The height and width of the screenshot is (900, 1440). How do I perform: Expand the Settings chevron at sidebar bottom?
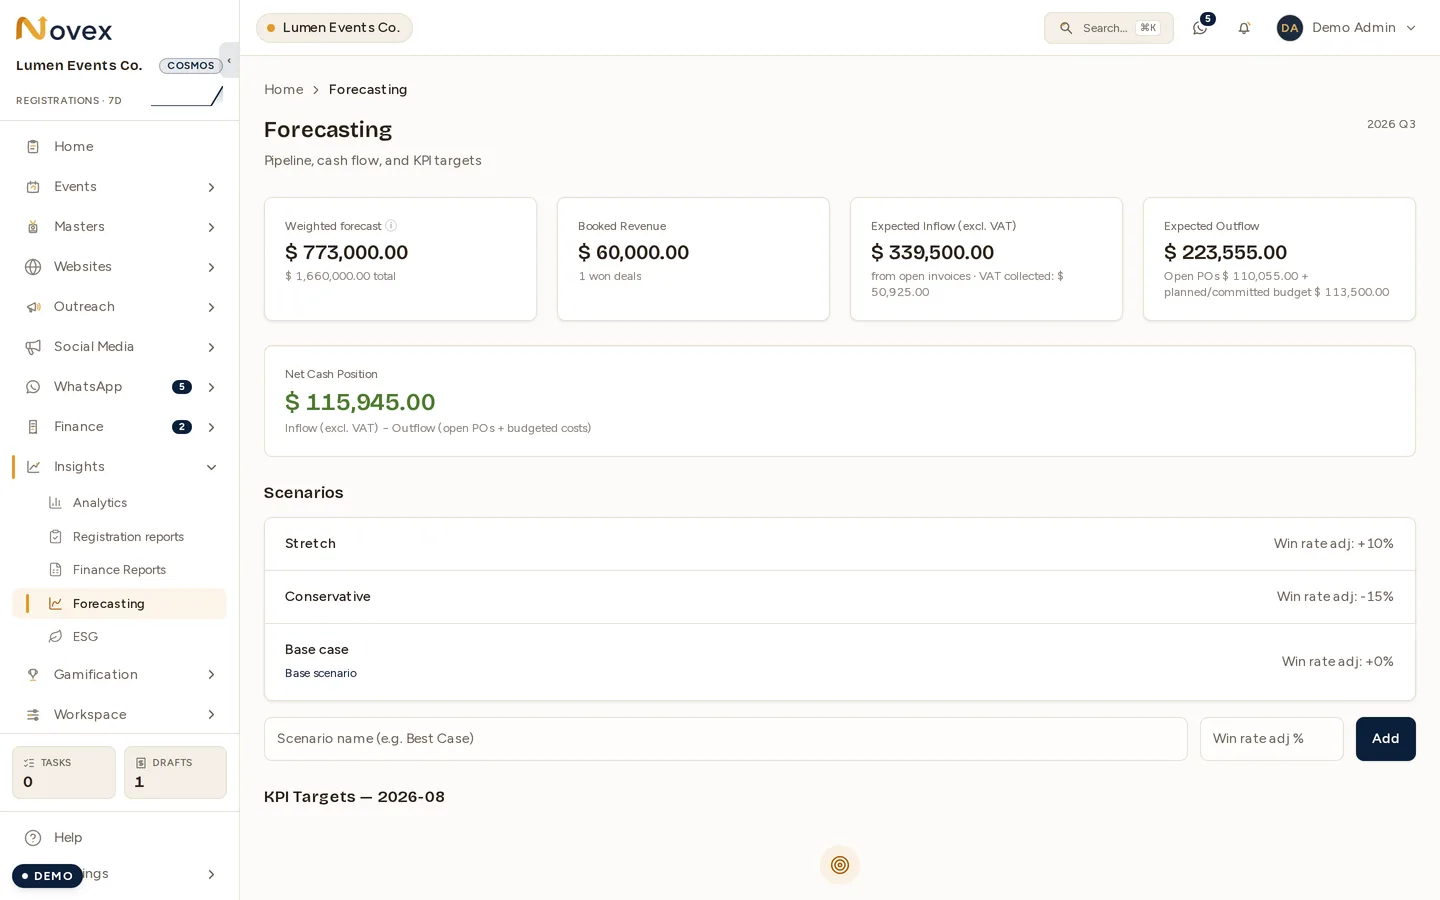click(x=211, y=875)
